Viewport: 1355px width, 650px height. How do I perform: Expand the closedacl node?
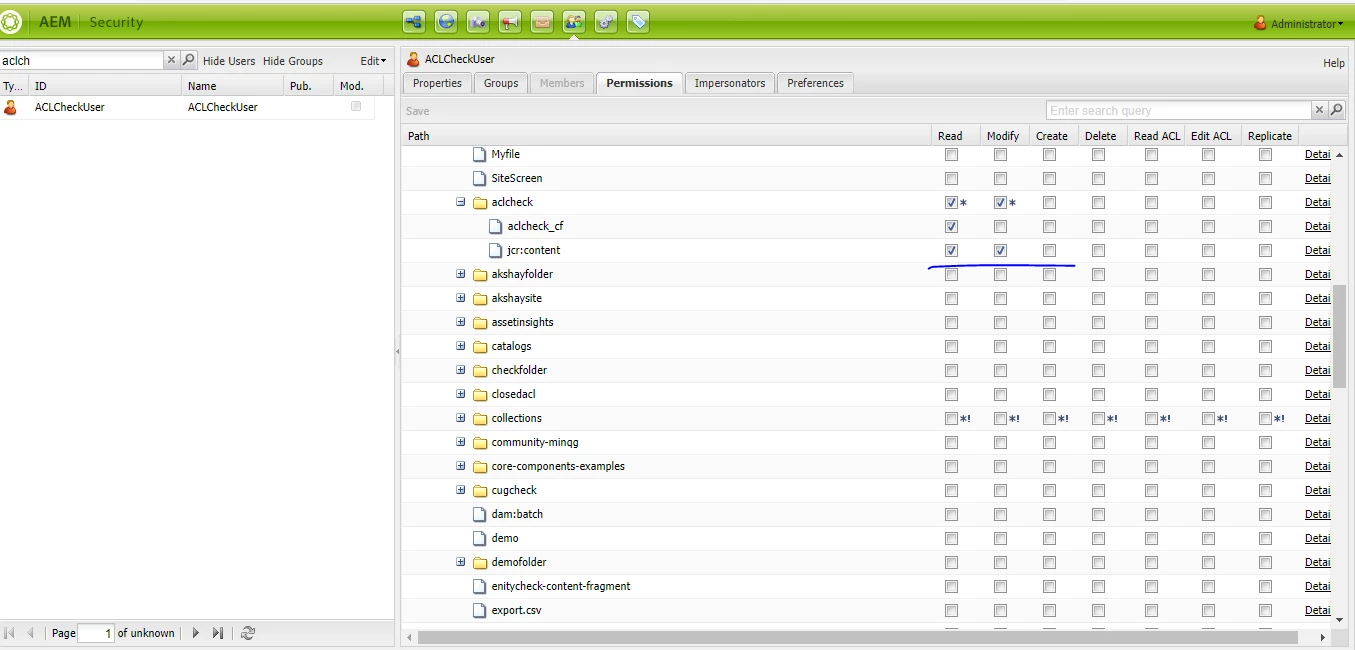tap(461, 394)
